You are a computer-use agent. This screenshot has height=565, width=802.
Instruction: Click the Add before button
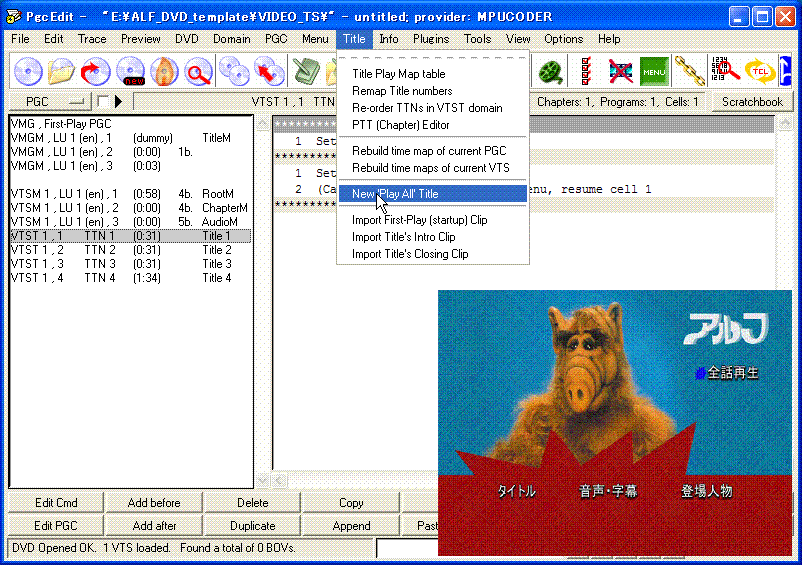click(x=154, y=503)
